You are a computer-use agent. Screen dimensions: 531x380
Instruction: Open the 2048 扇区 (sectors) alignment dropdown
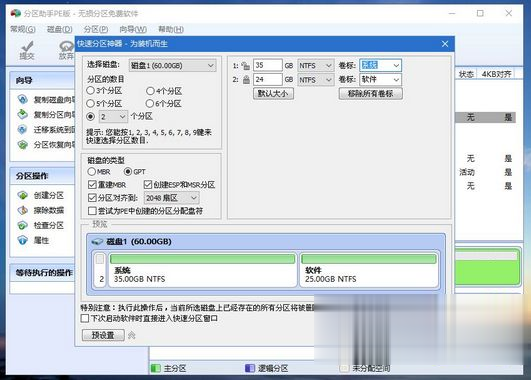coord(172,198)
